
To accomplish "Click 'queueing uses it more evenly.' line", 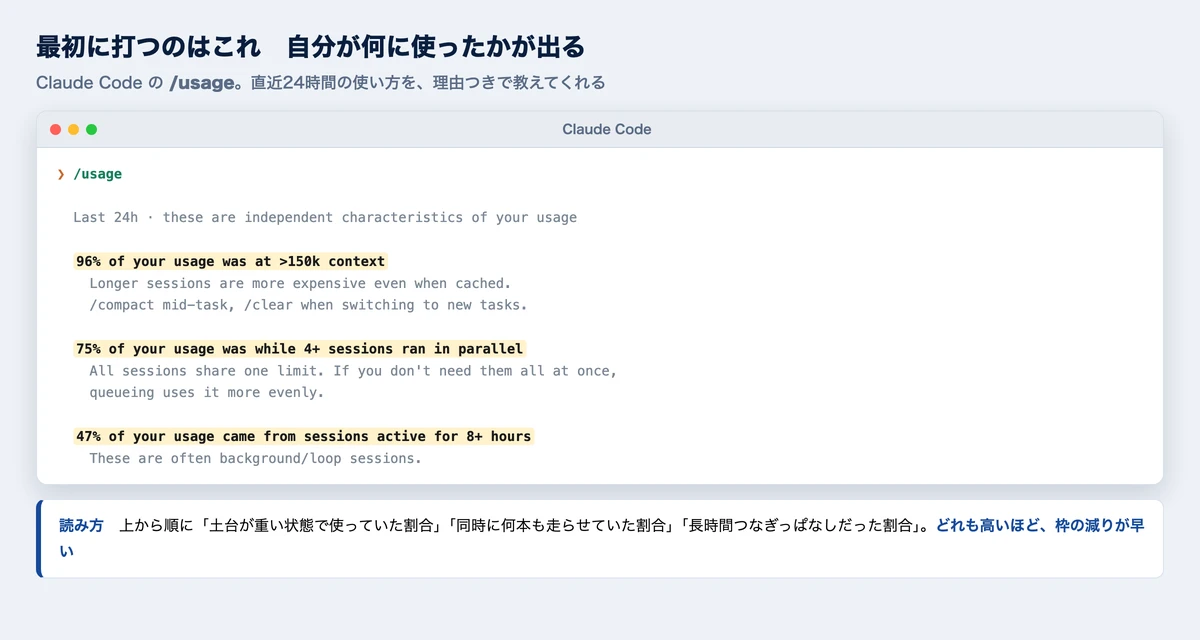I will pyautogui.click(x=206, y=393).
